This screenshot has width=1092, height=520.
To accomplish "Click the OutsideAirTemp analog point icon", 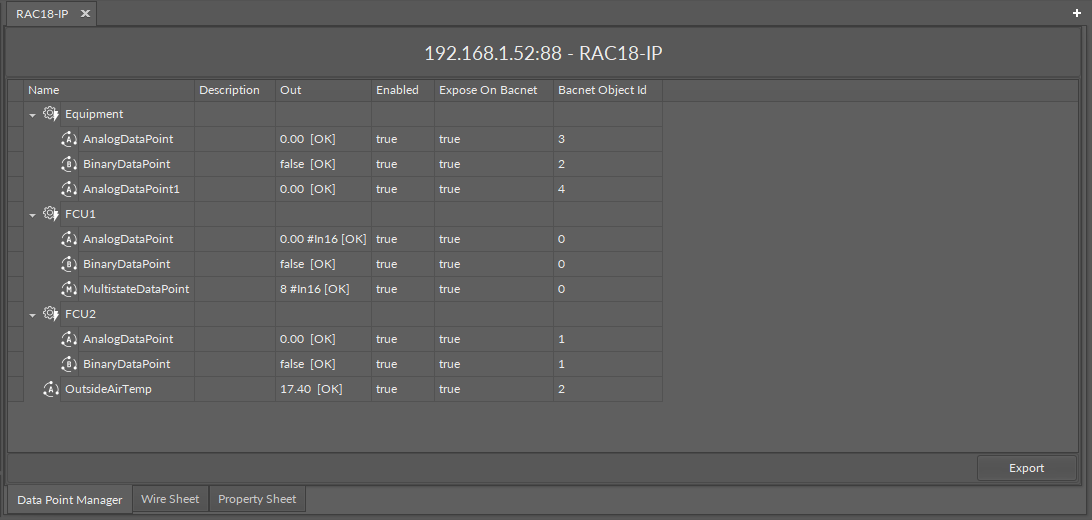I will (x=51, y=389).
